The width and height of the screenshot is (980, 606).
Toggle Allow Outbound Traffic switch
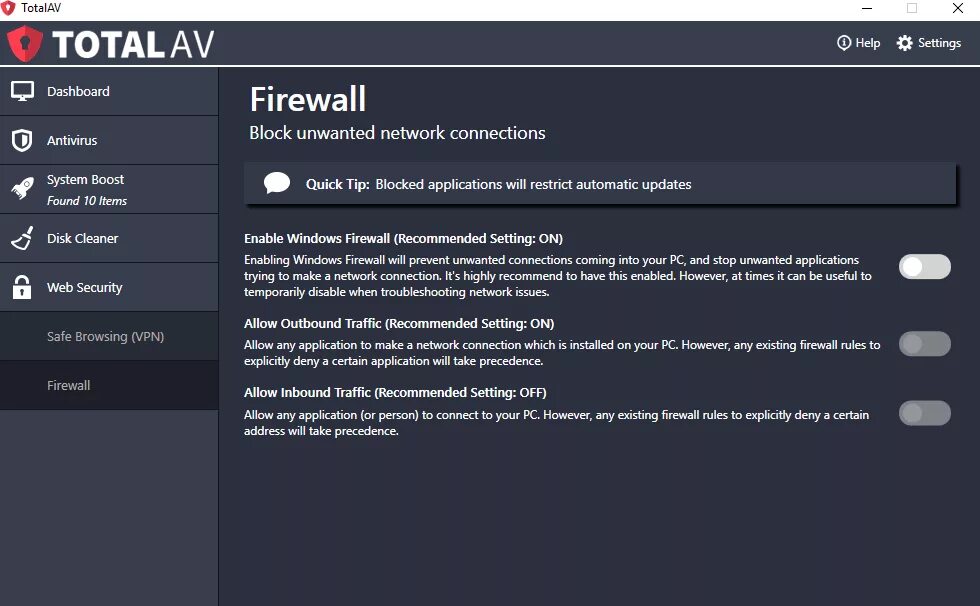(924, 344)
